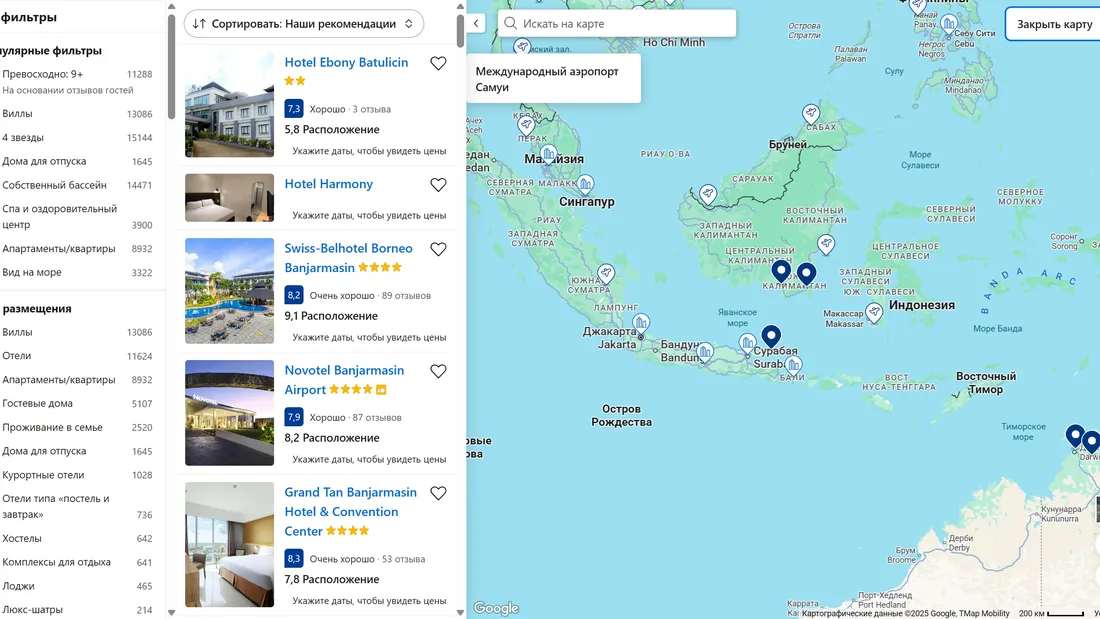Select the dark blue map pin above Surabaya

pyautogui.click(x=770, y=337)
